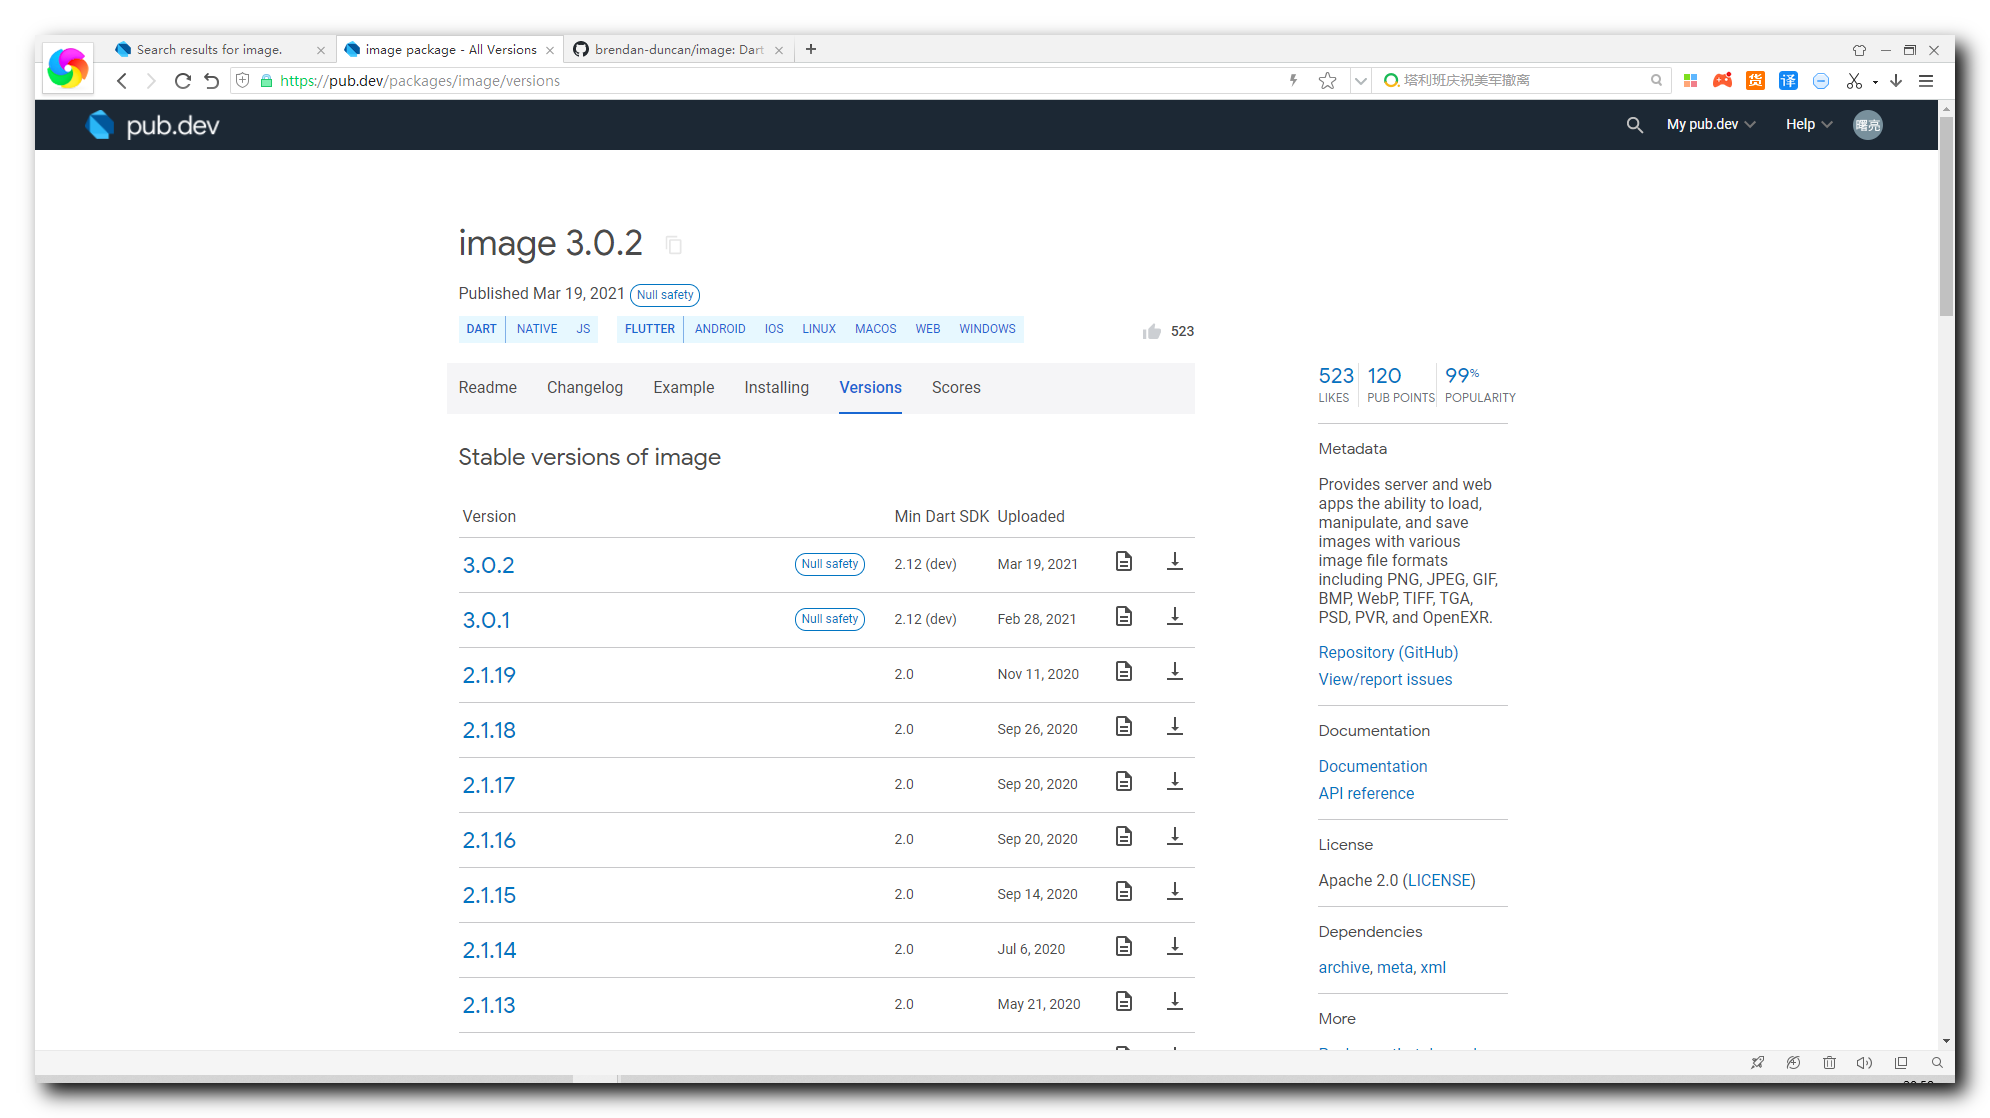Download archive icon for version 3.0.2
Image resolution: width=1990 pixels, height=1118 pixels.
pyautogui.click(x=1175, y=562)
